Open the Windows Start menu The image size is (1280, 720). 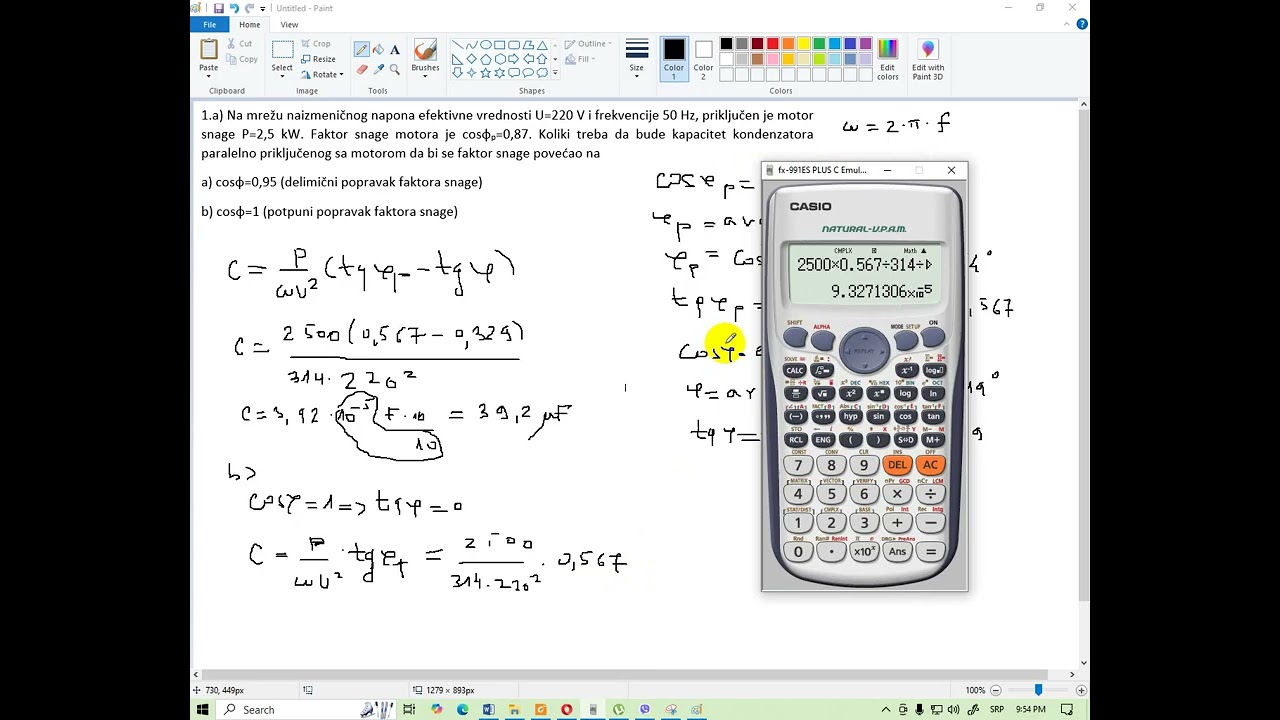click(x=203, y=710)
